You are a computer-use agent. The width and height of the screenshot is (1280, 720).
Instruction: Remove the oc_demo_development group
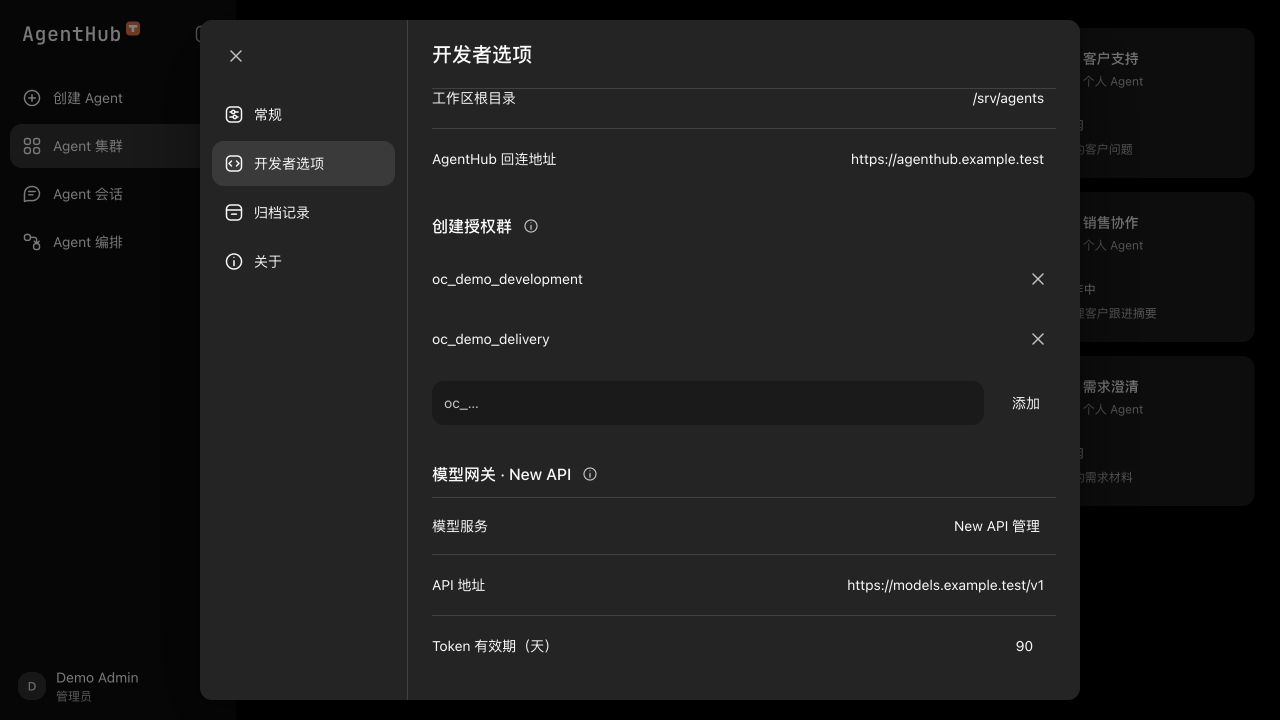(x=1038, y=279)
